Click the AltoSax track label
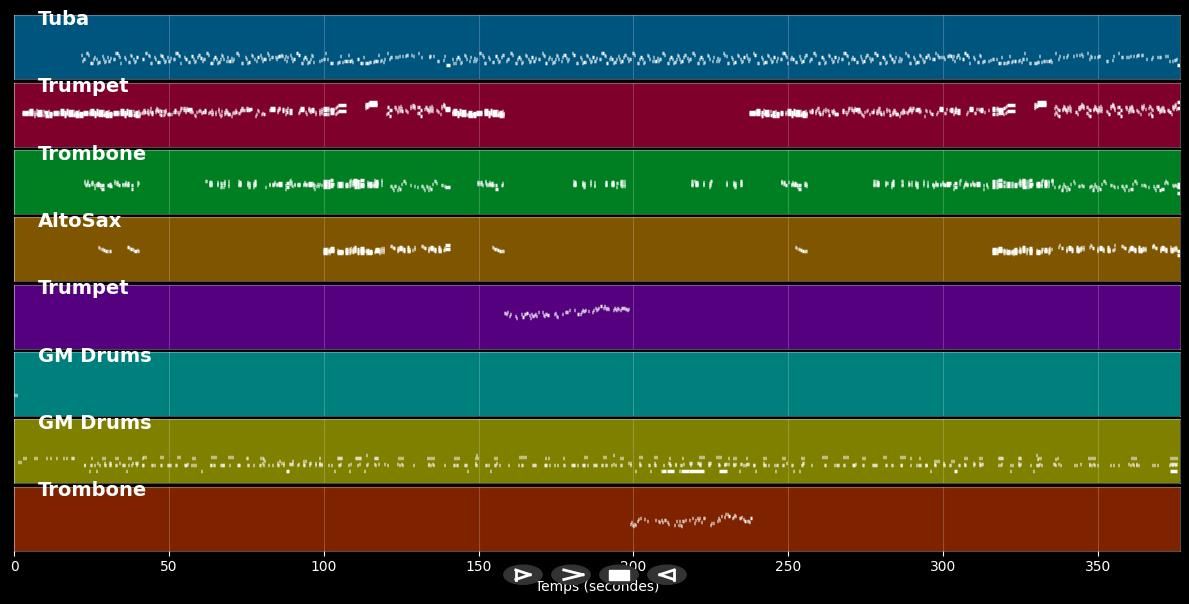This screenshot has width=1189, height=604. tap(79, 221)
